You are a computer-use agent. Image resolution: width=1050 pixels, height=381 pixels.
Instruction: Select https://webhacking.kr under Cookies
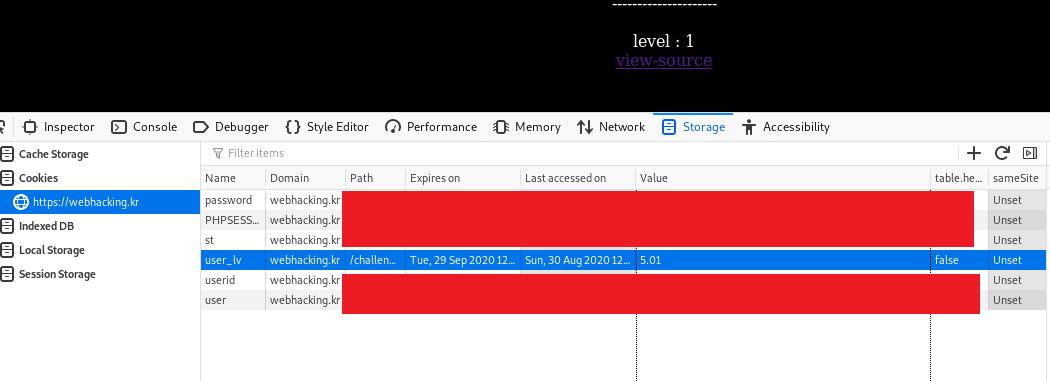pyautogui.click(x=100, y=202)
